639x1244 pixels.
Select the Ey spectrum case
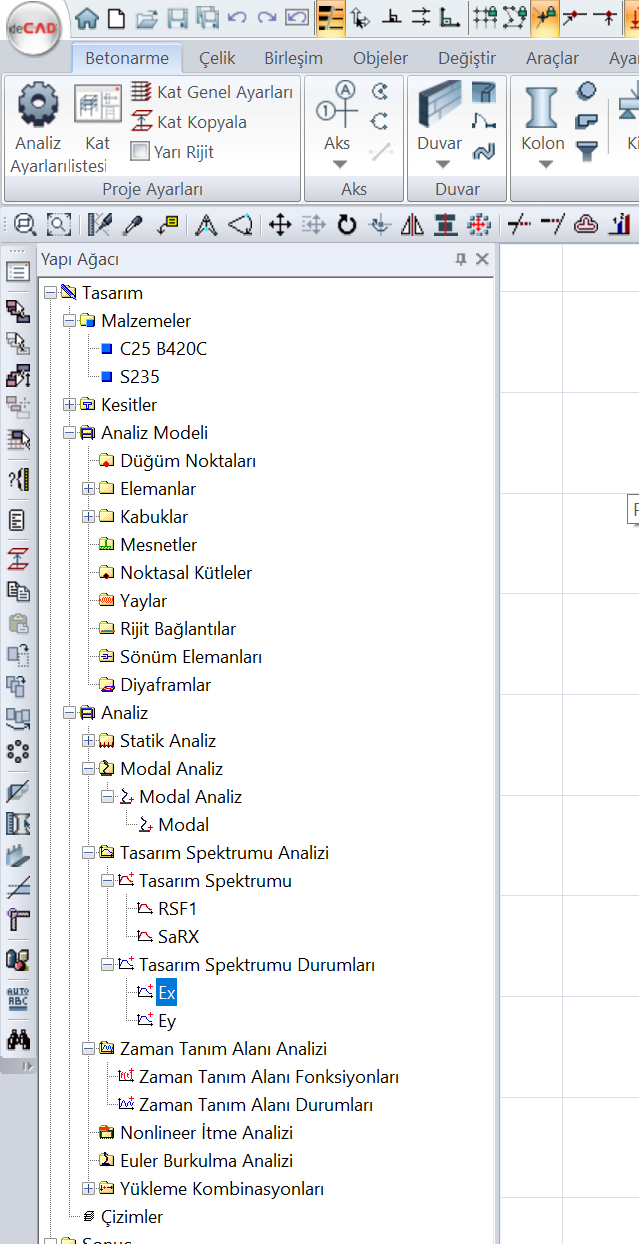coord(167,1021)
